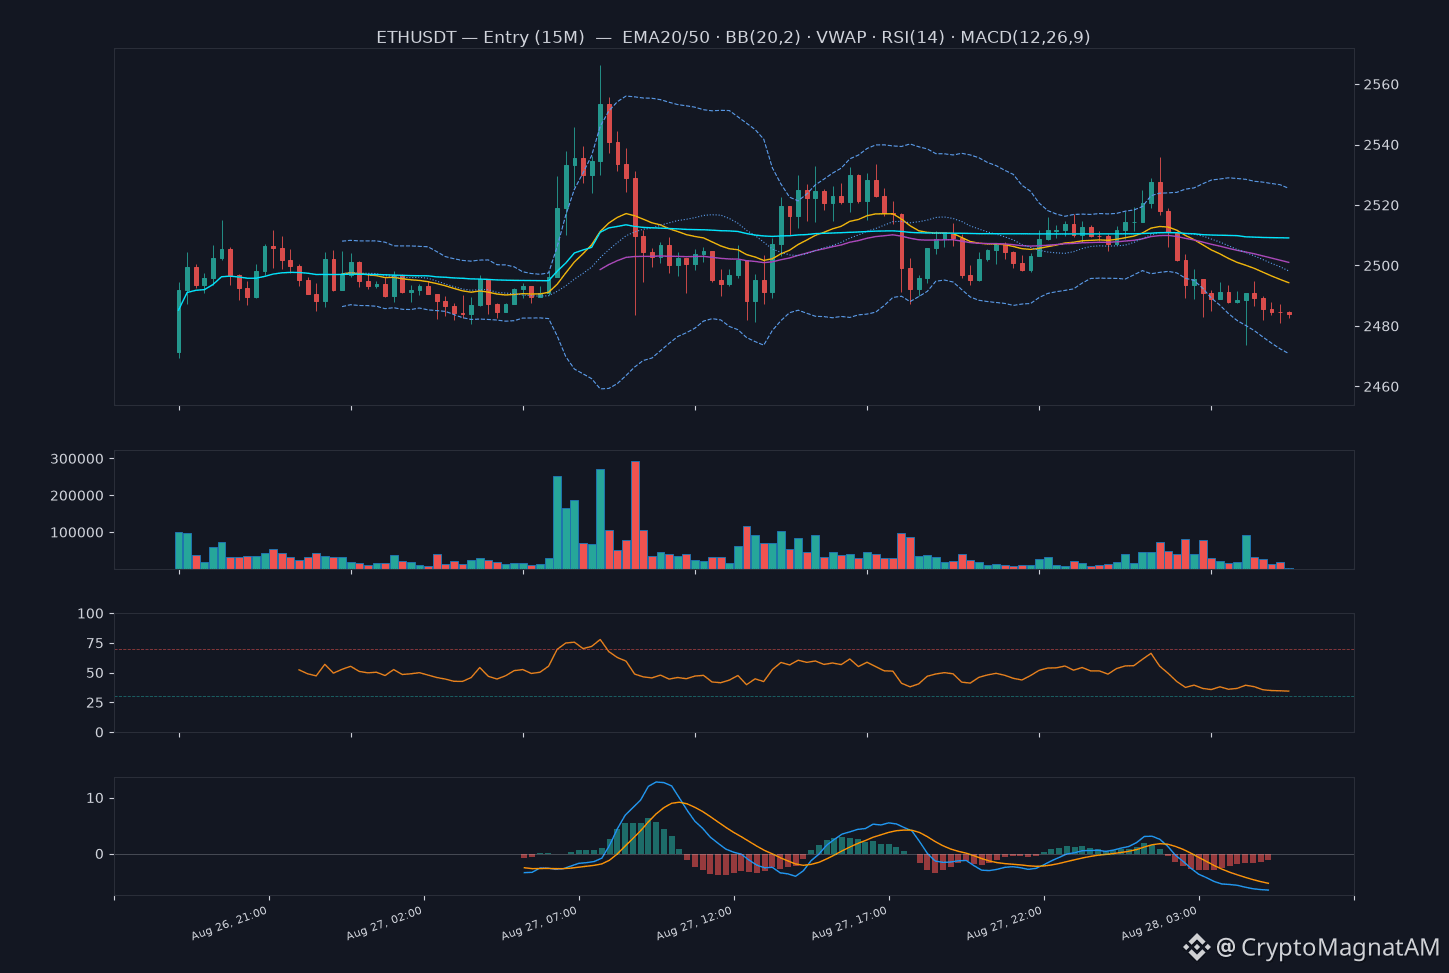Click the tallest red volume bar
The height and width of the screenshot is (973, 1449).
635,515
